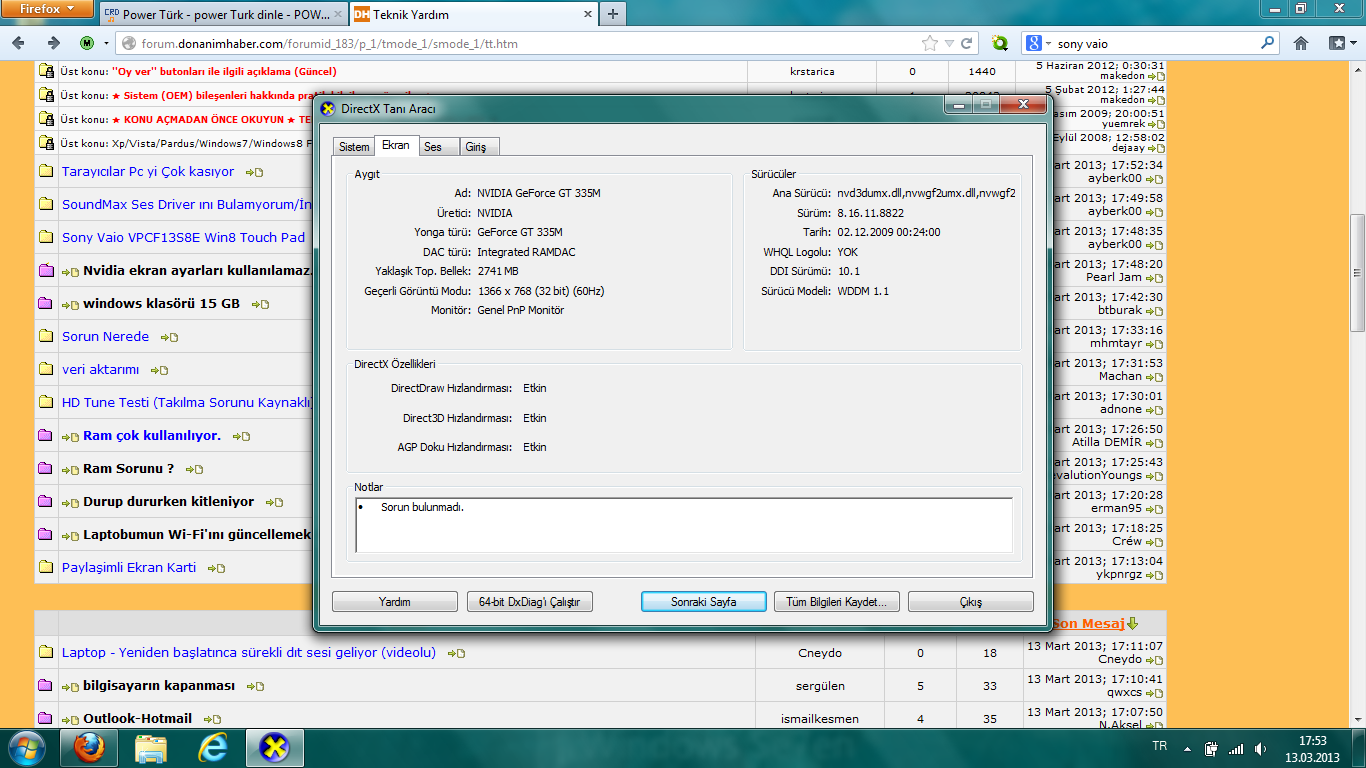Screen dimensions: 1366x768
Task: Click the volume speaker tray icon
Action: 1260,748
